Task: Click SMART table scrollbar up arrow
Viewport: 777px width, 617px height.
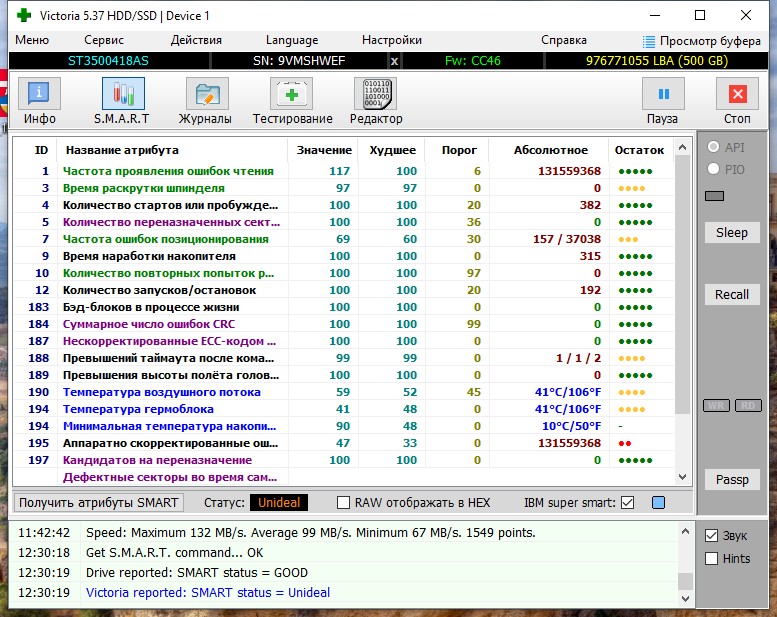Action: coord(682,147)
